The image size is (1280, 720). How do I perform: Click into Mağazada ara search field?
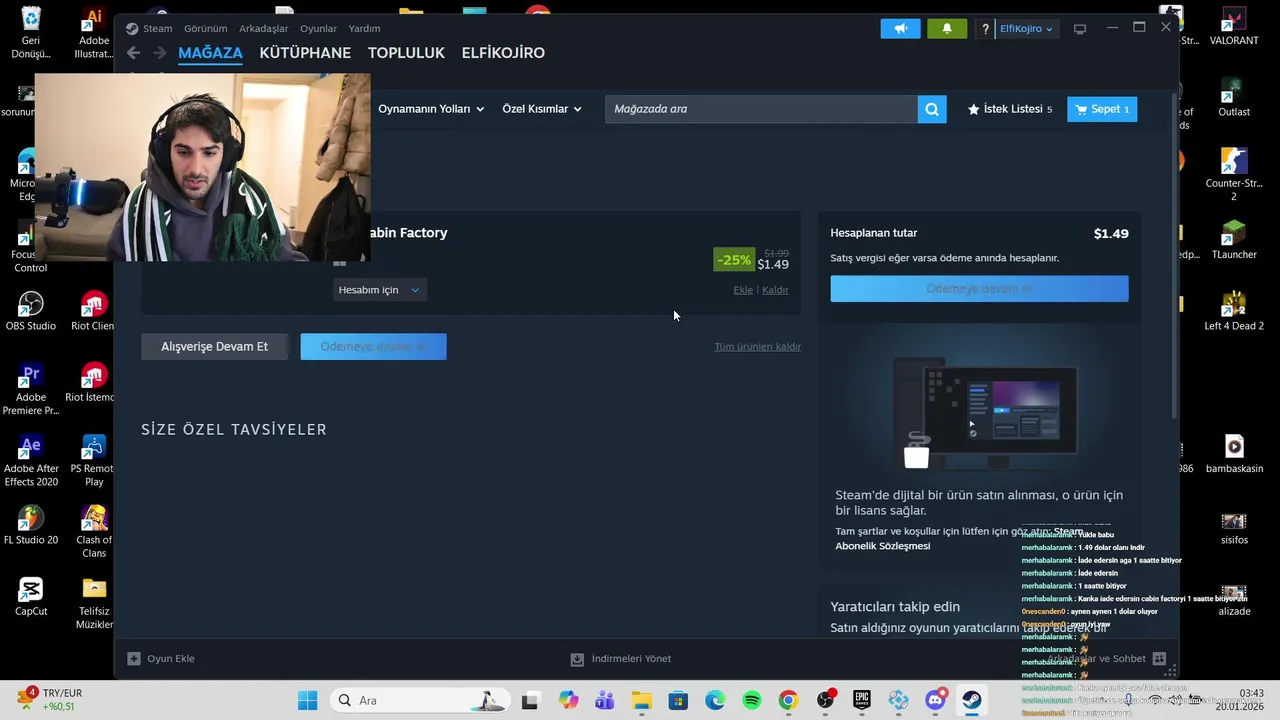click(x=761, y=109)
